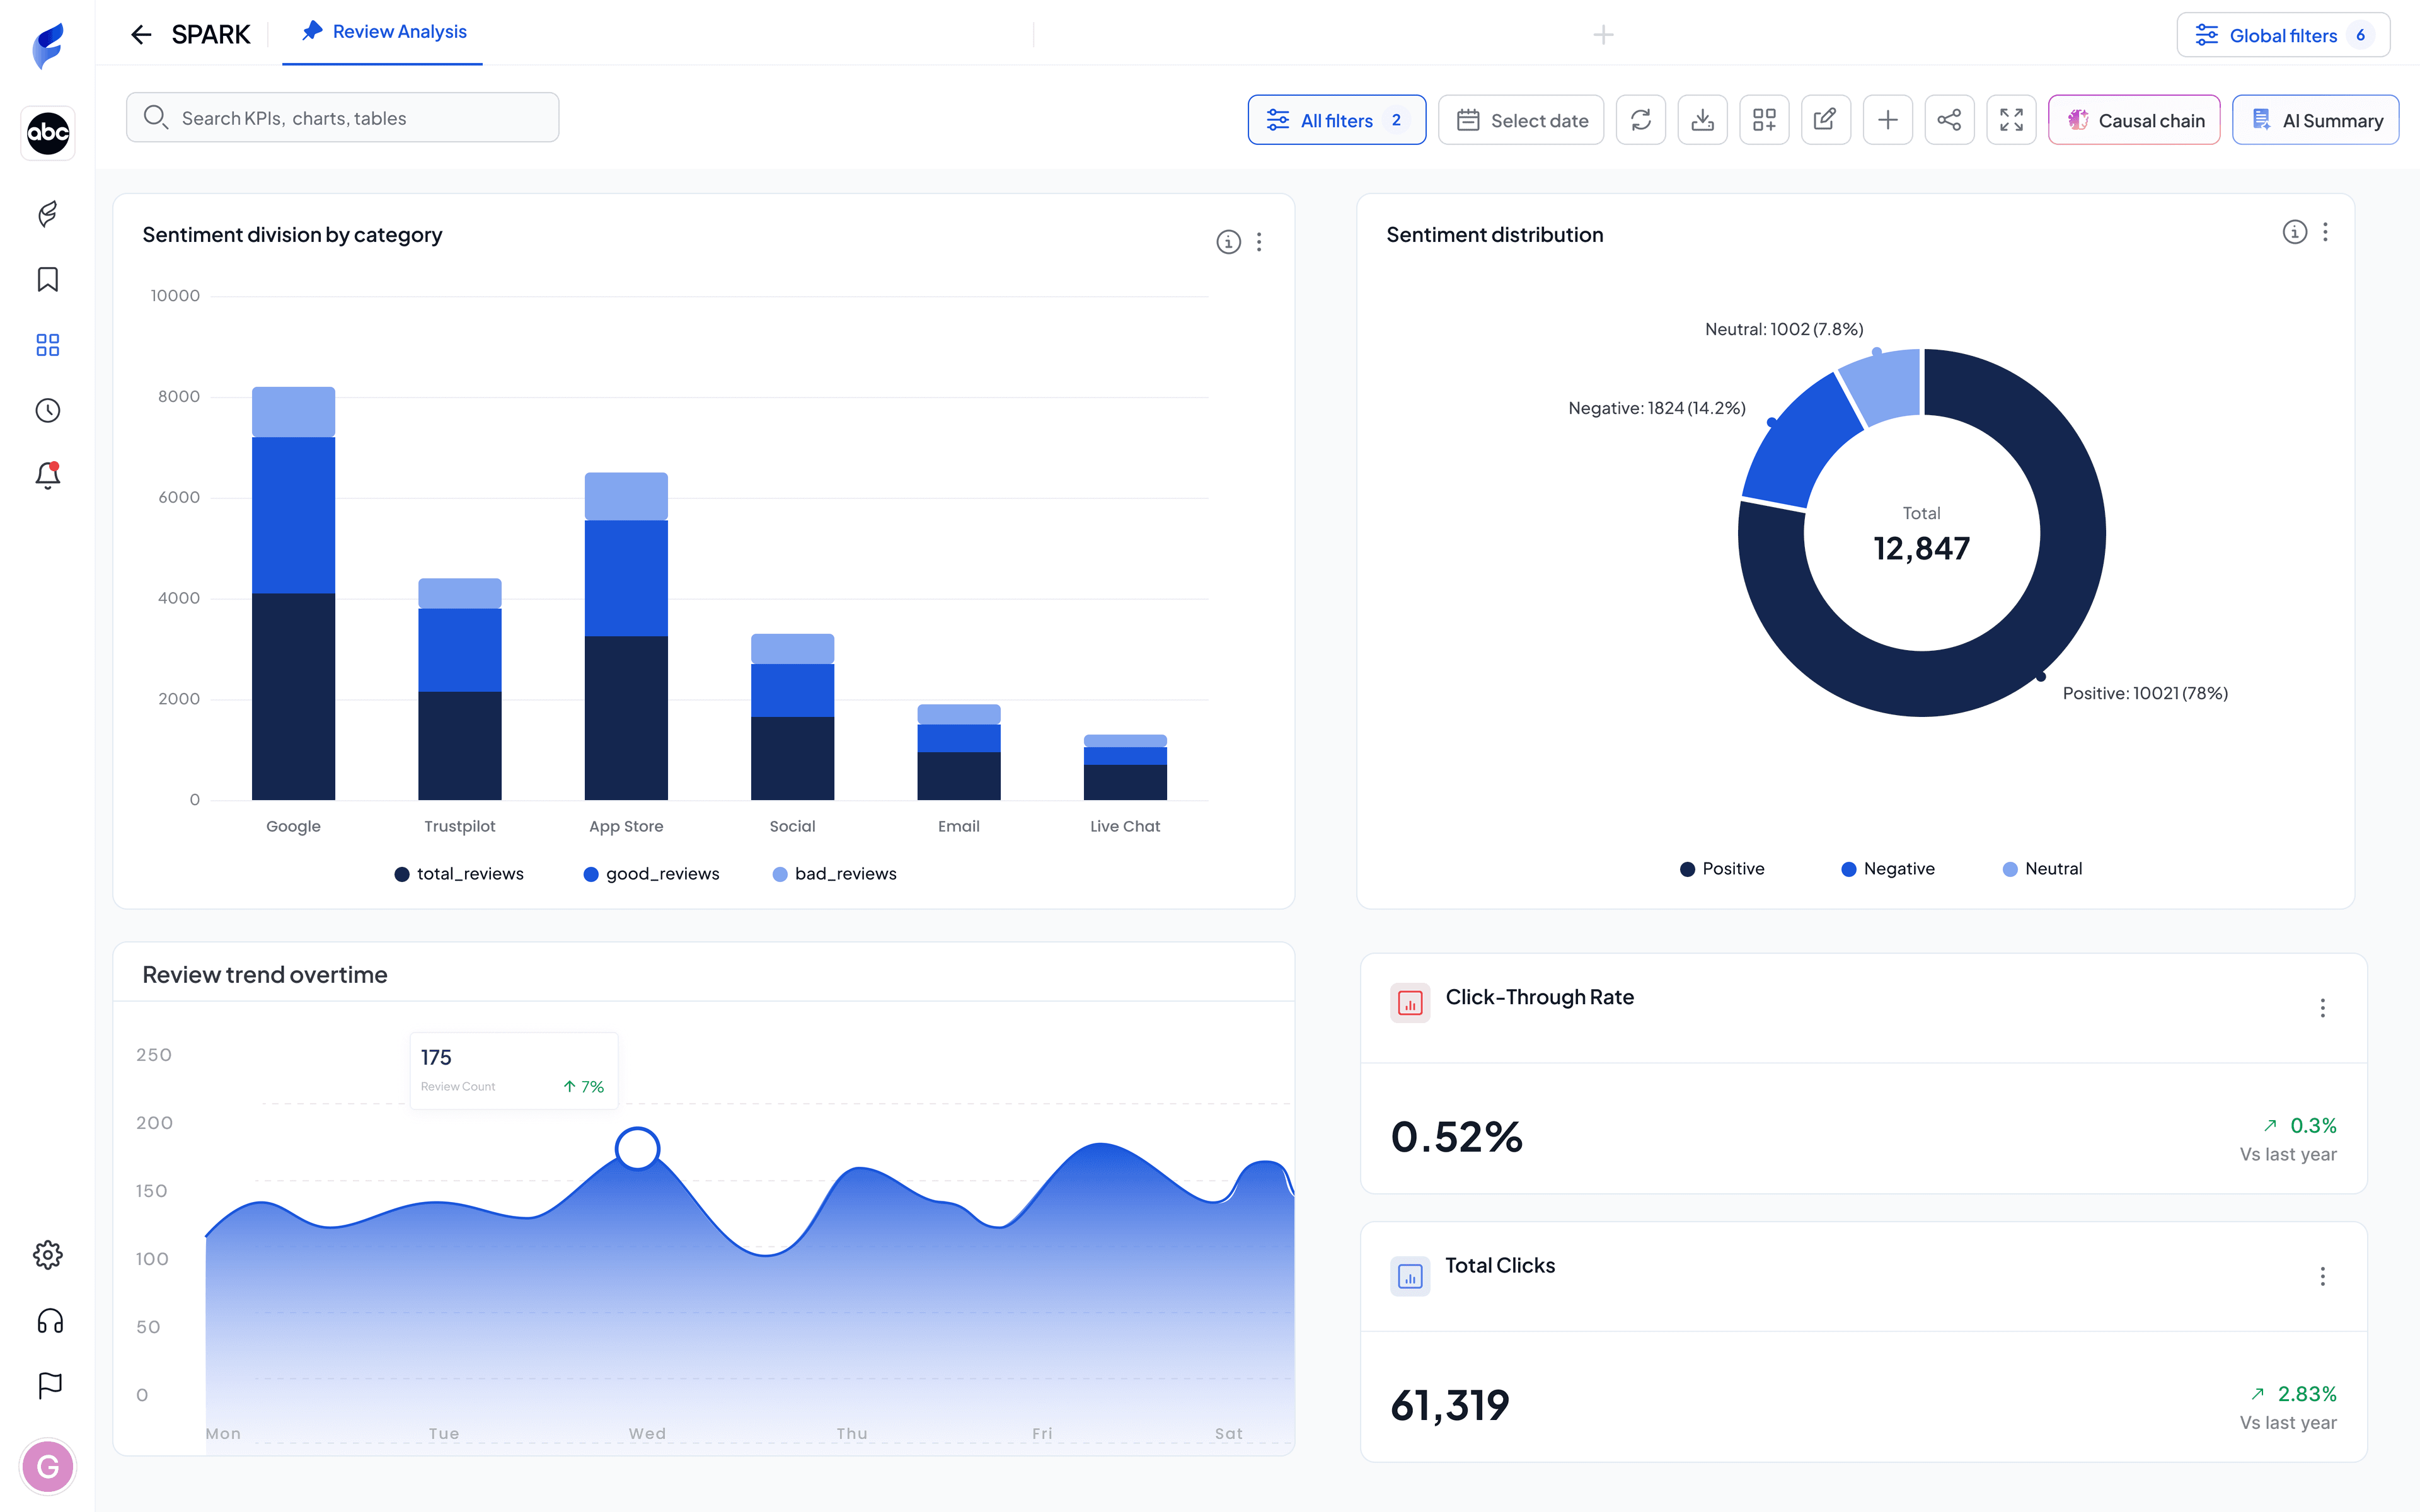Viewport: 2420px width, 1512px height.
Task: Select the Trustpilot bar in chart
Action: tap(459, 689)
